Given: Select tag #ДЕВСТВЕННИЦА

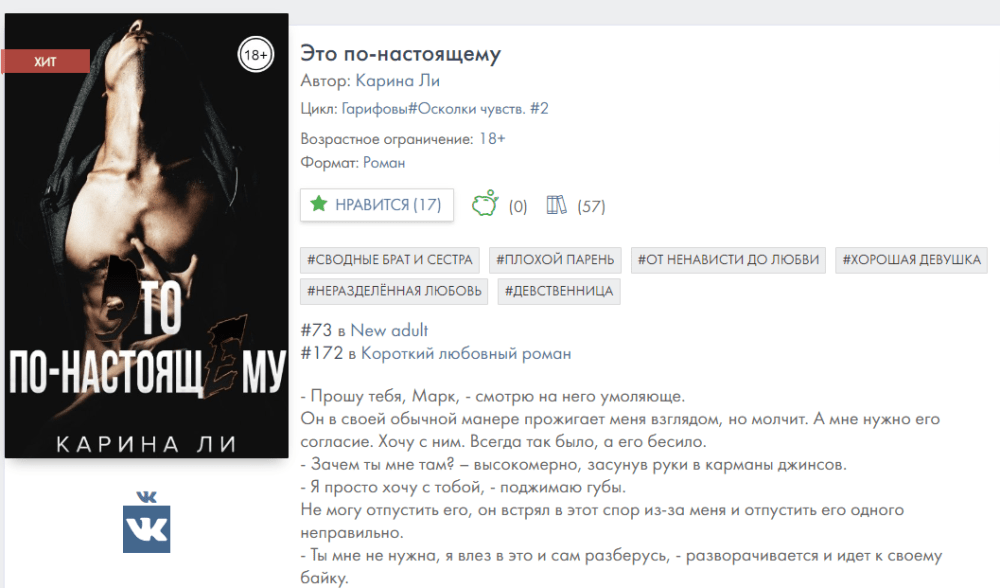Looking at the screenshot, I should coord(559,291).
